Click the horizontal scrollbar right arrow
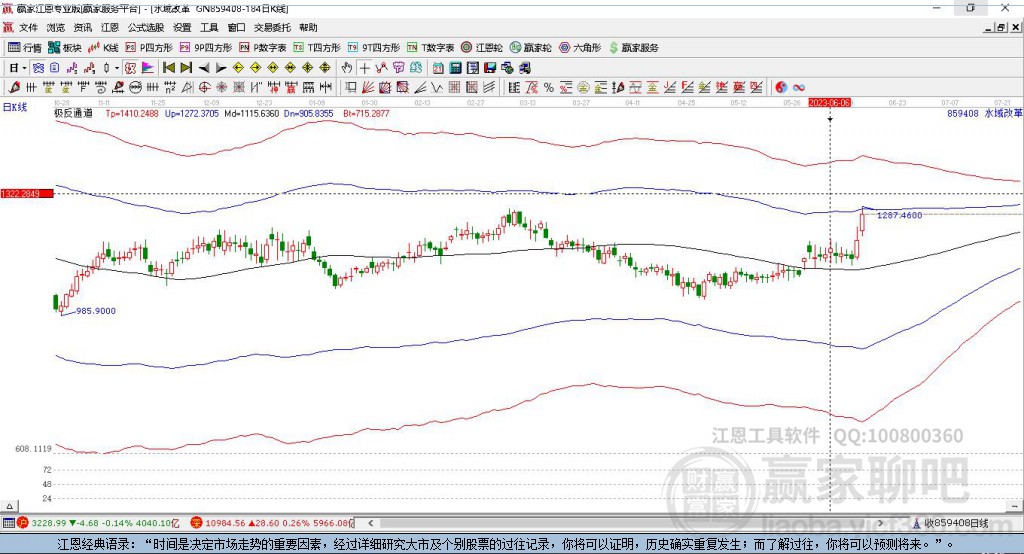Screen dimensions: 1024x554 (880, 523)
